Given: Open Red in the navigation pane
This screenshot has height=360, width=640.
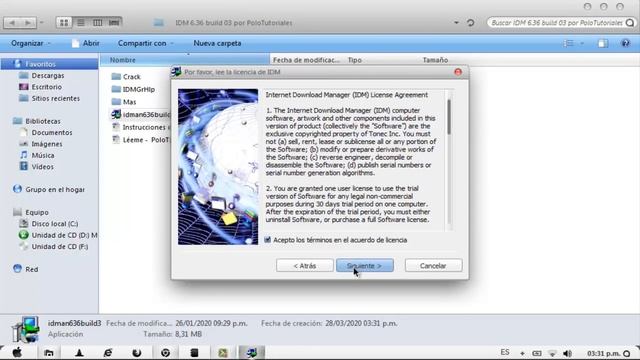Looking at the screenshot, I should point(25,269).
